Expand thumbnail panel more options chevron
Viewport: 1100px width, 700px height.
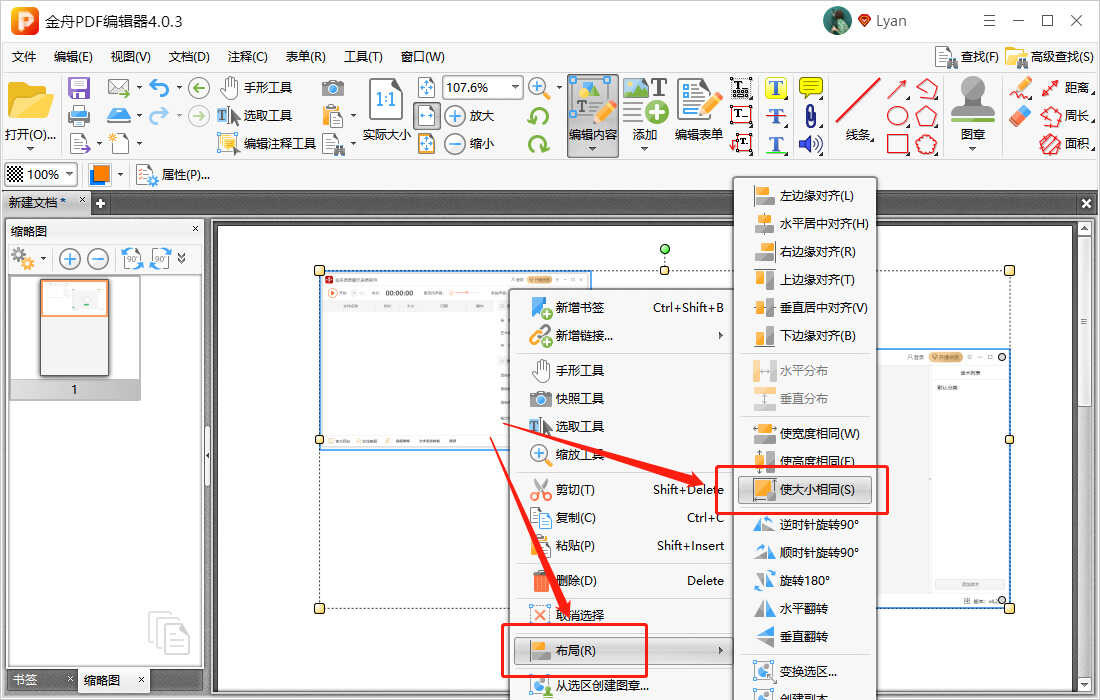pos(182,259)
